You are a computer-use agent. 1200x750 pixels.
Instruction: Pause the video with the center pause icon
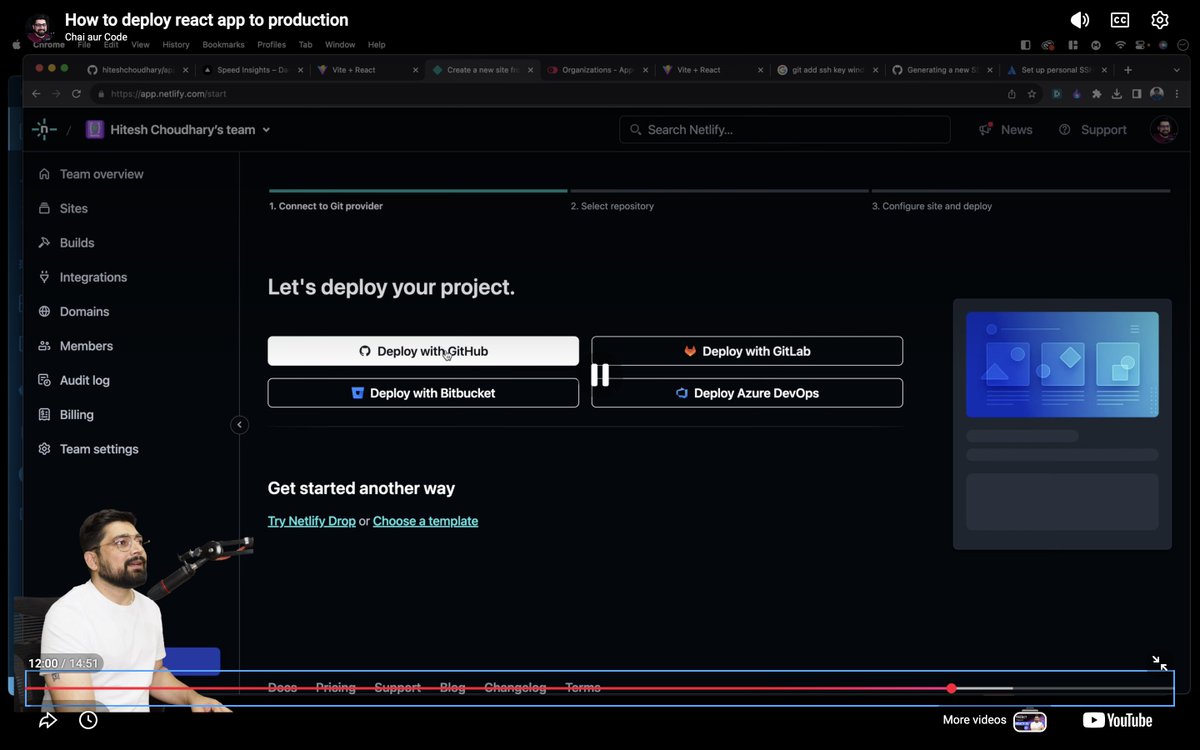(600, 375)
